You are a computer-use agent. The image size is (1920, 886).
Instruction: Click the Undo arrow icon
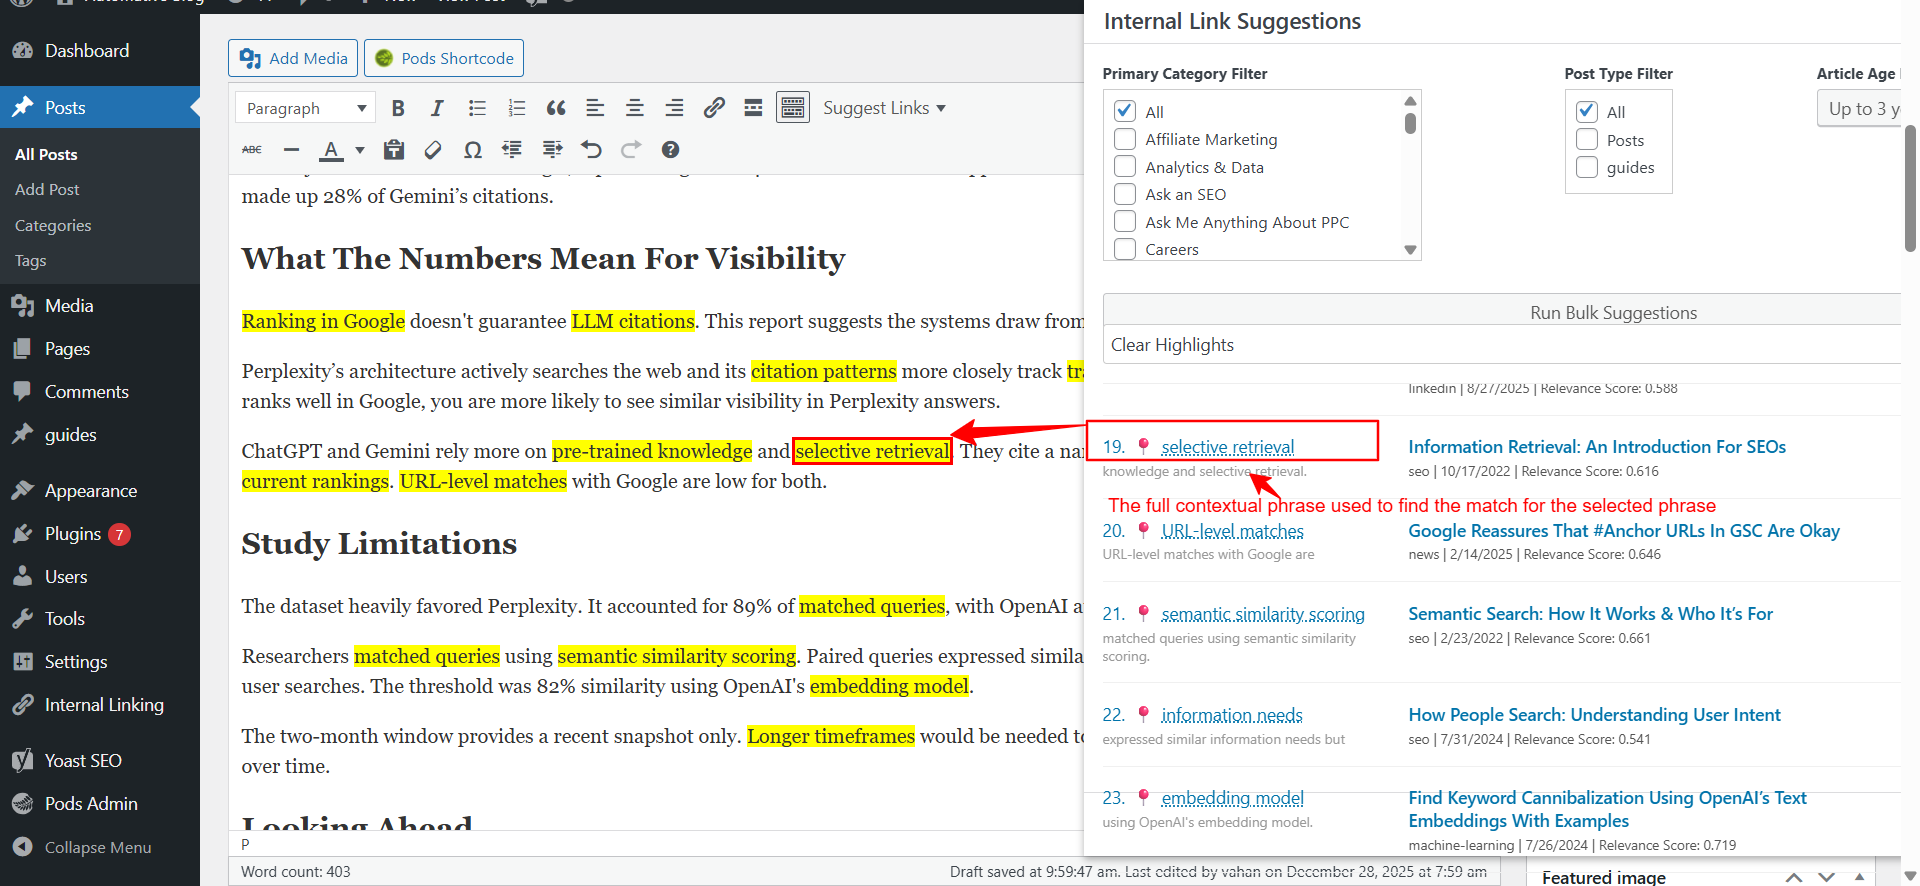[591, 150]
